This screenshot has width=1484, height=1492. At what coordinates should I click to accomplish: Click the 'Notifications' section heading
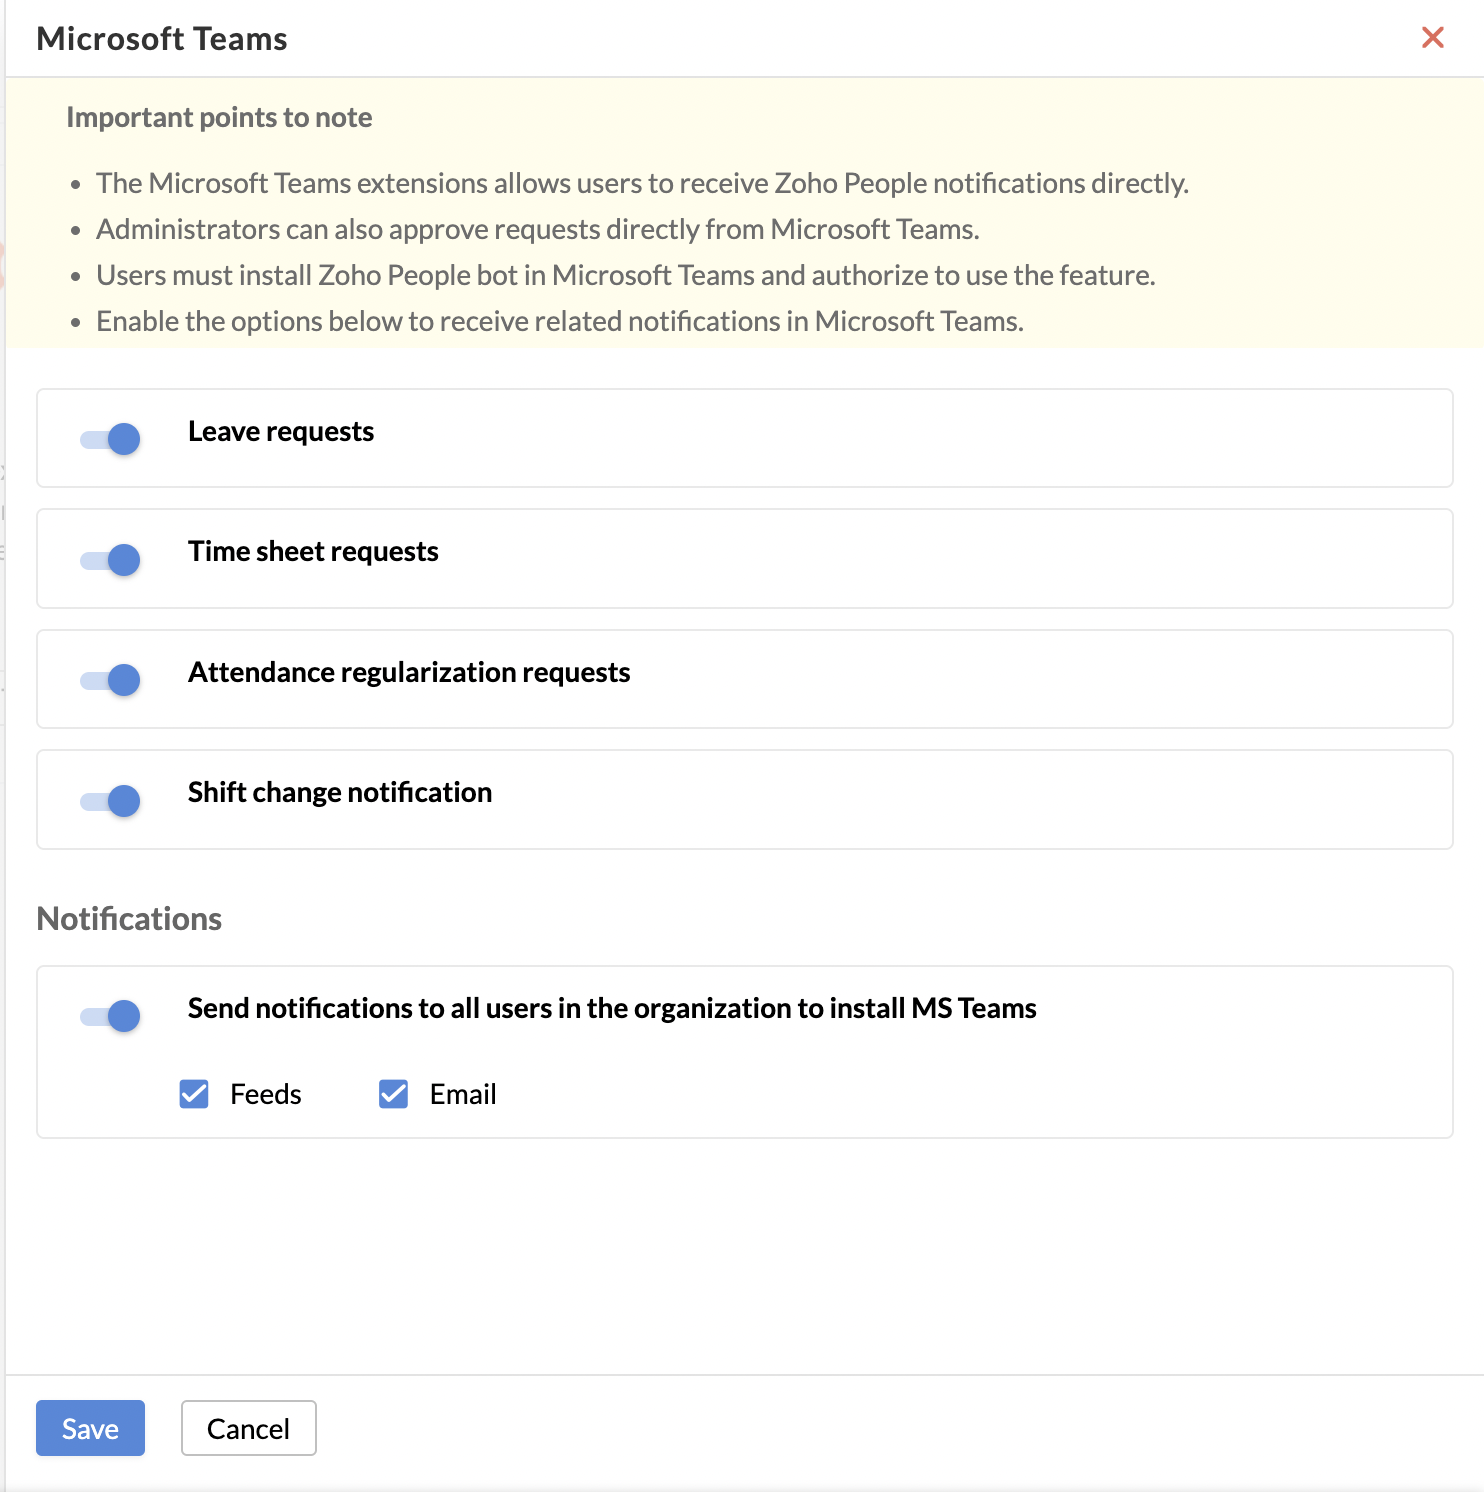tap(129, 919)
